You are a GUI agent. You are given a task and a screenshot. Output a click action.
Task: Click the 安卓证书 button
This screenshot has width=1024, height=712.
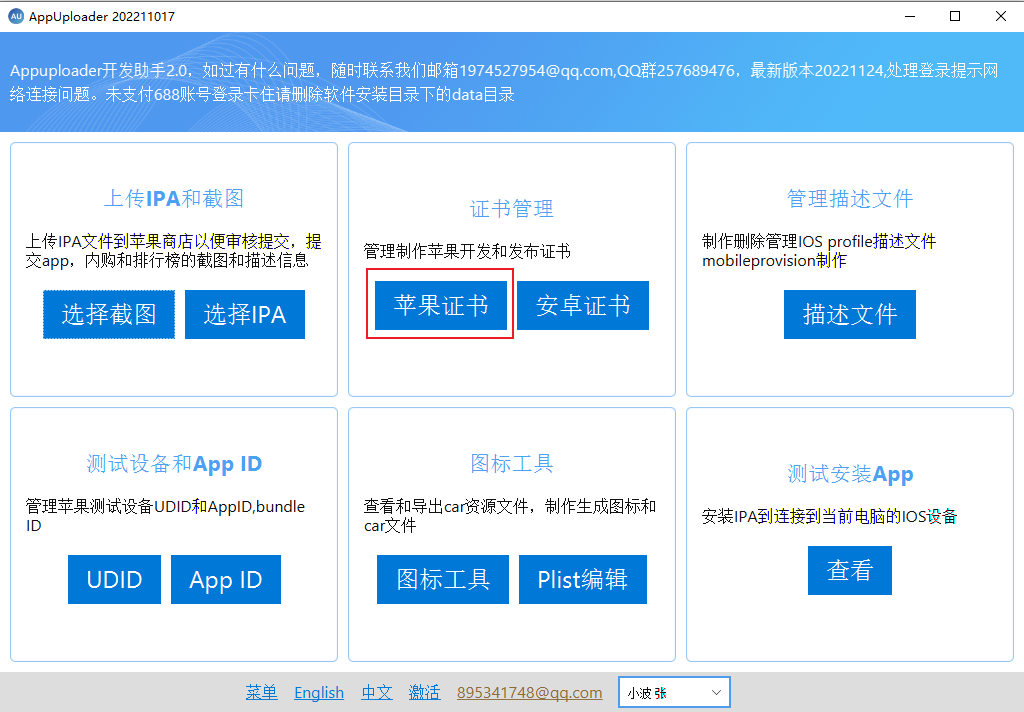click(x=583, y=305)
